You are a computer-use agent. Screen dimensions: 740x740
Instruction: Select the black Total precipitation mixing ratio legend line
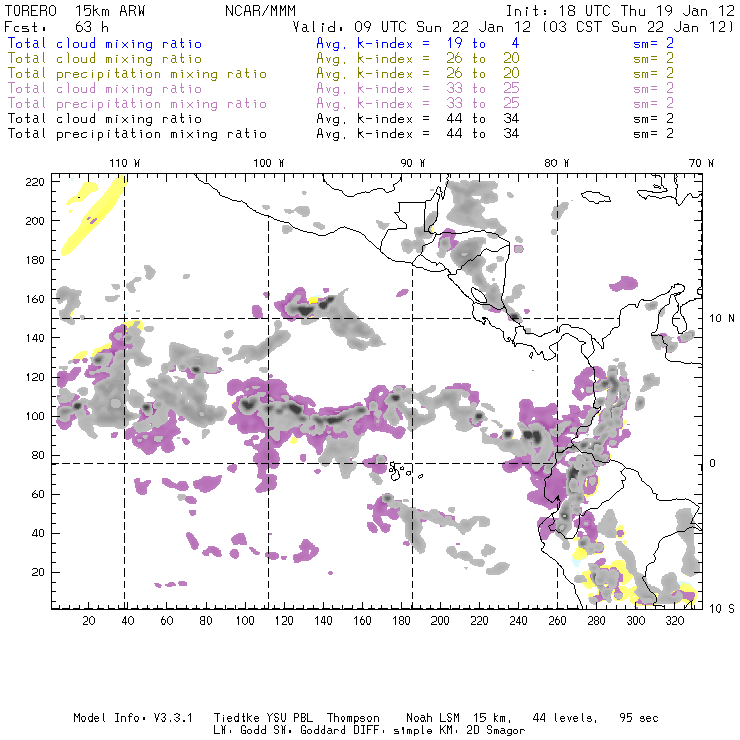click(x=132, y=134)
